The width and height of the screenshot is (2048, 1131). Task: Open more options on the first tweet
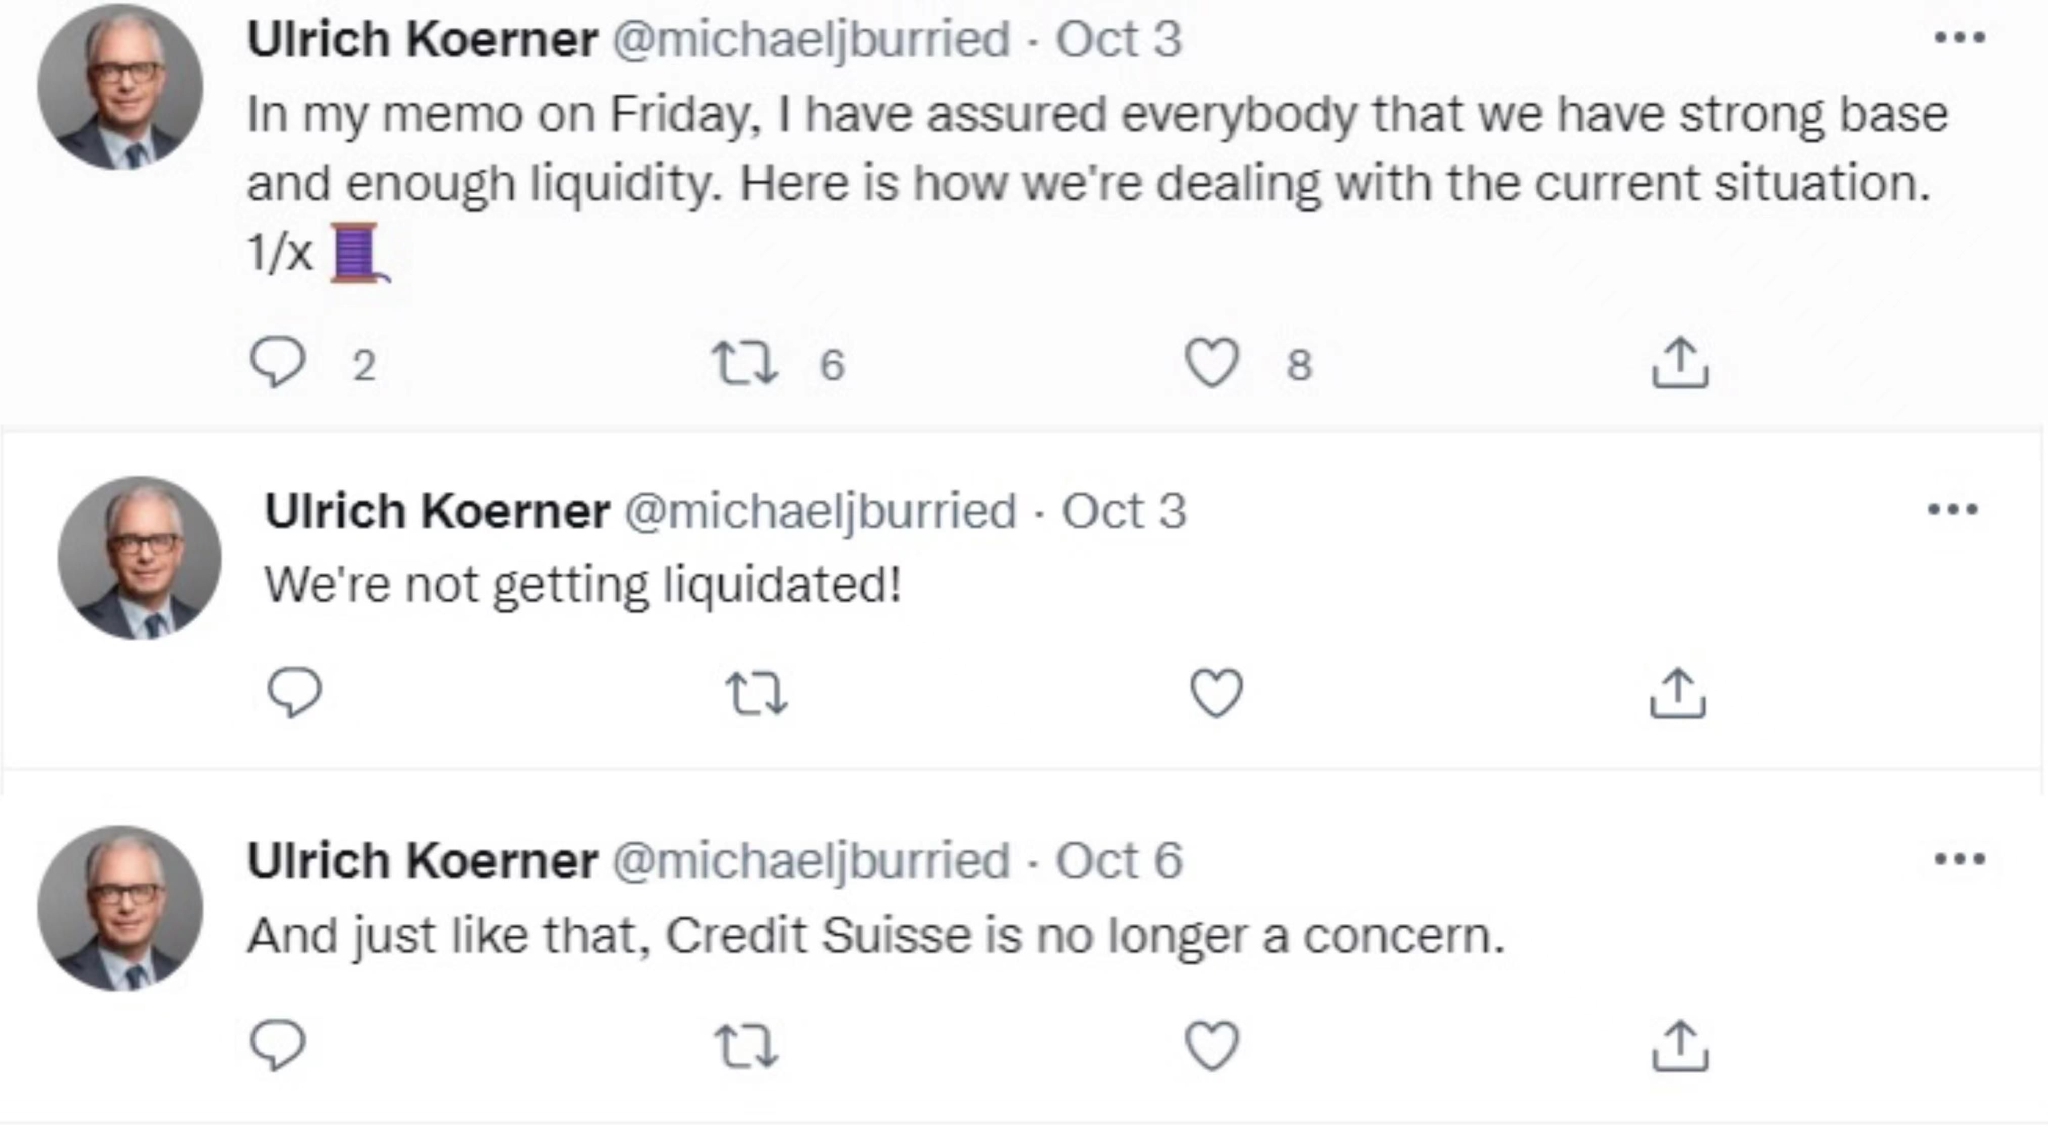[x=1959, y=39]
